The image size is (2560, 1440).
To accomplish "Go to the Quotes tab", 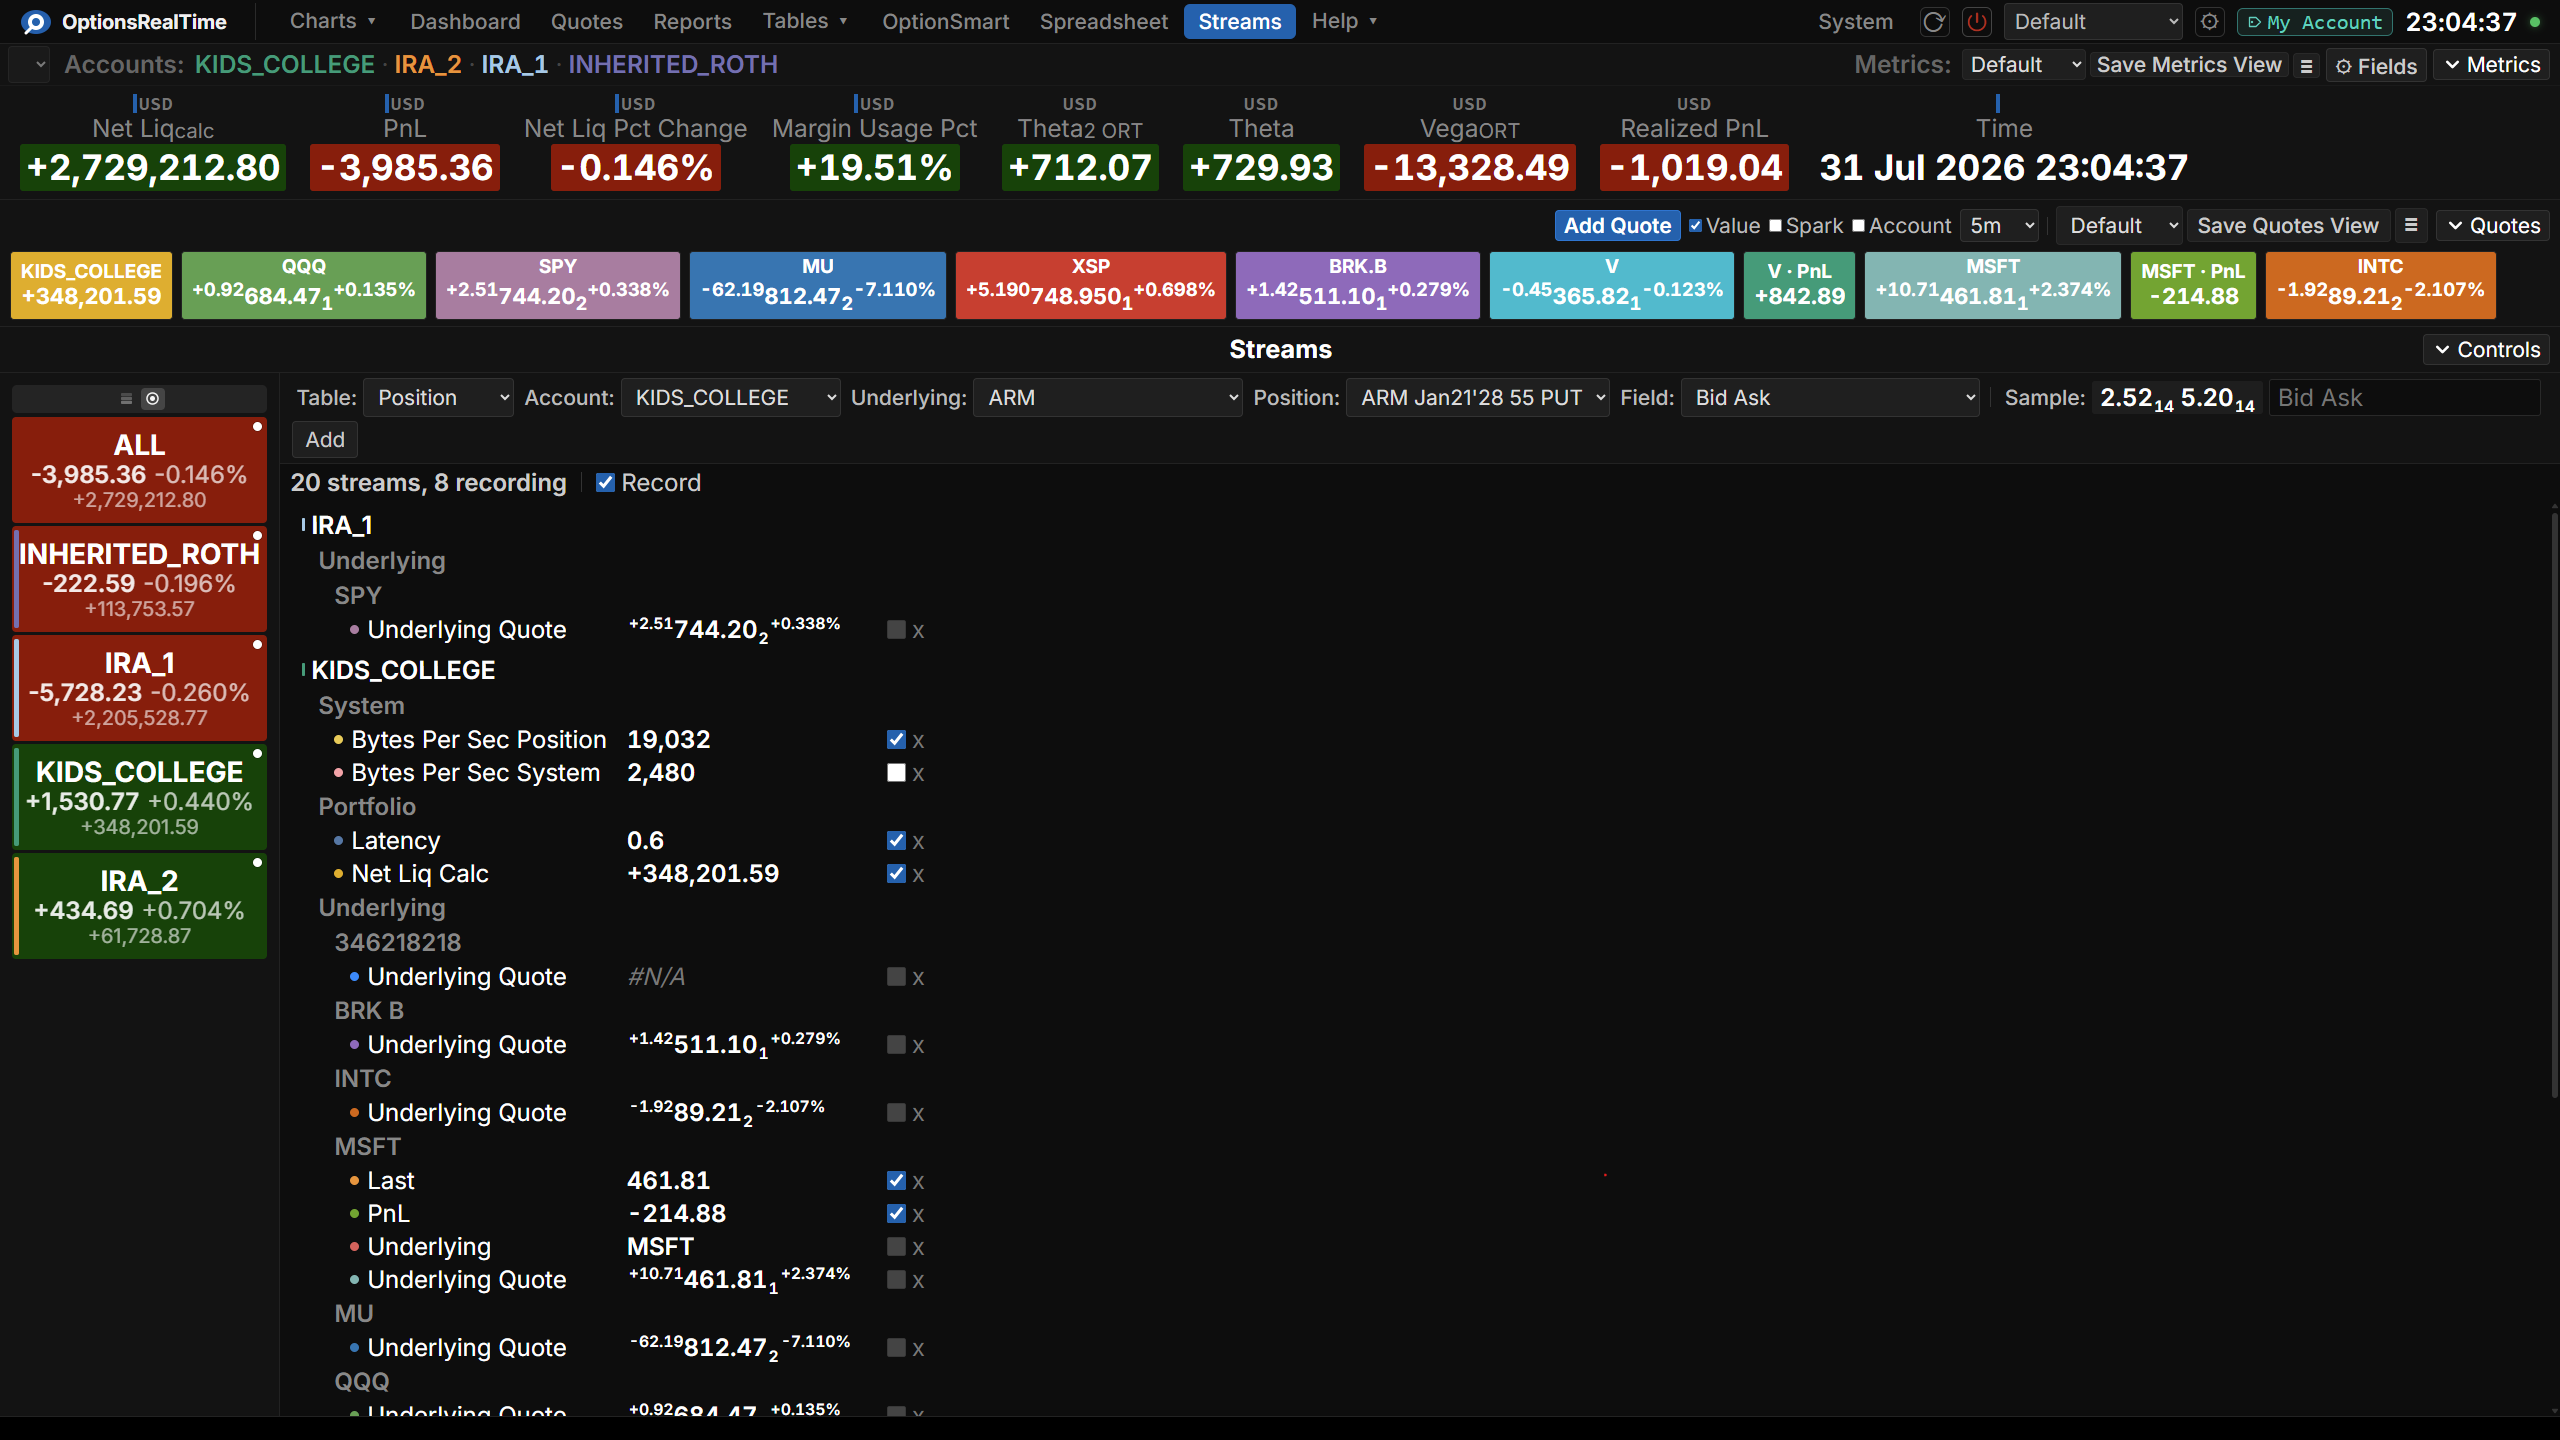I will tap(587, 22).
